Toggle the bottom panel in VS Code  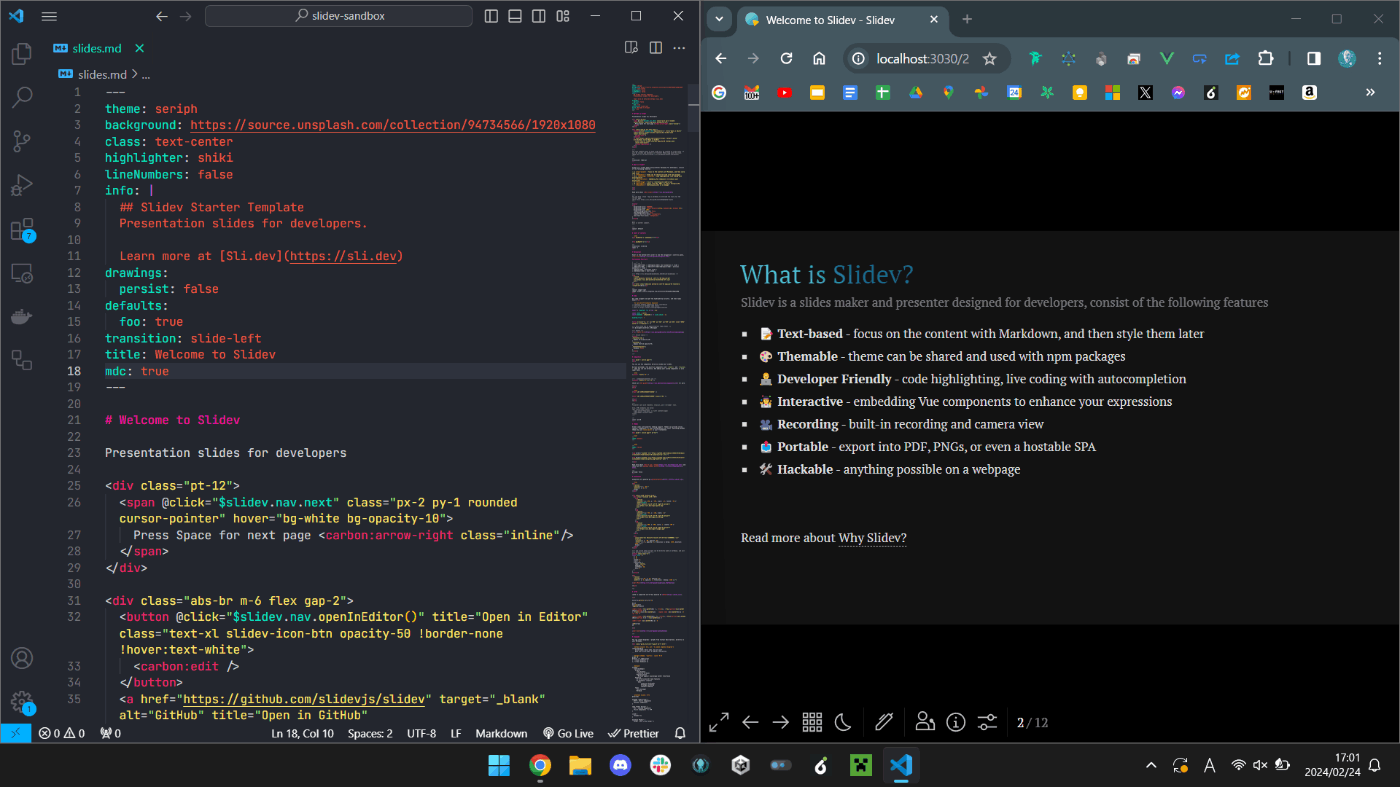click(x=515, y=16)
